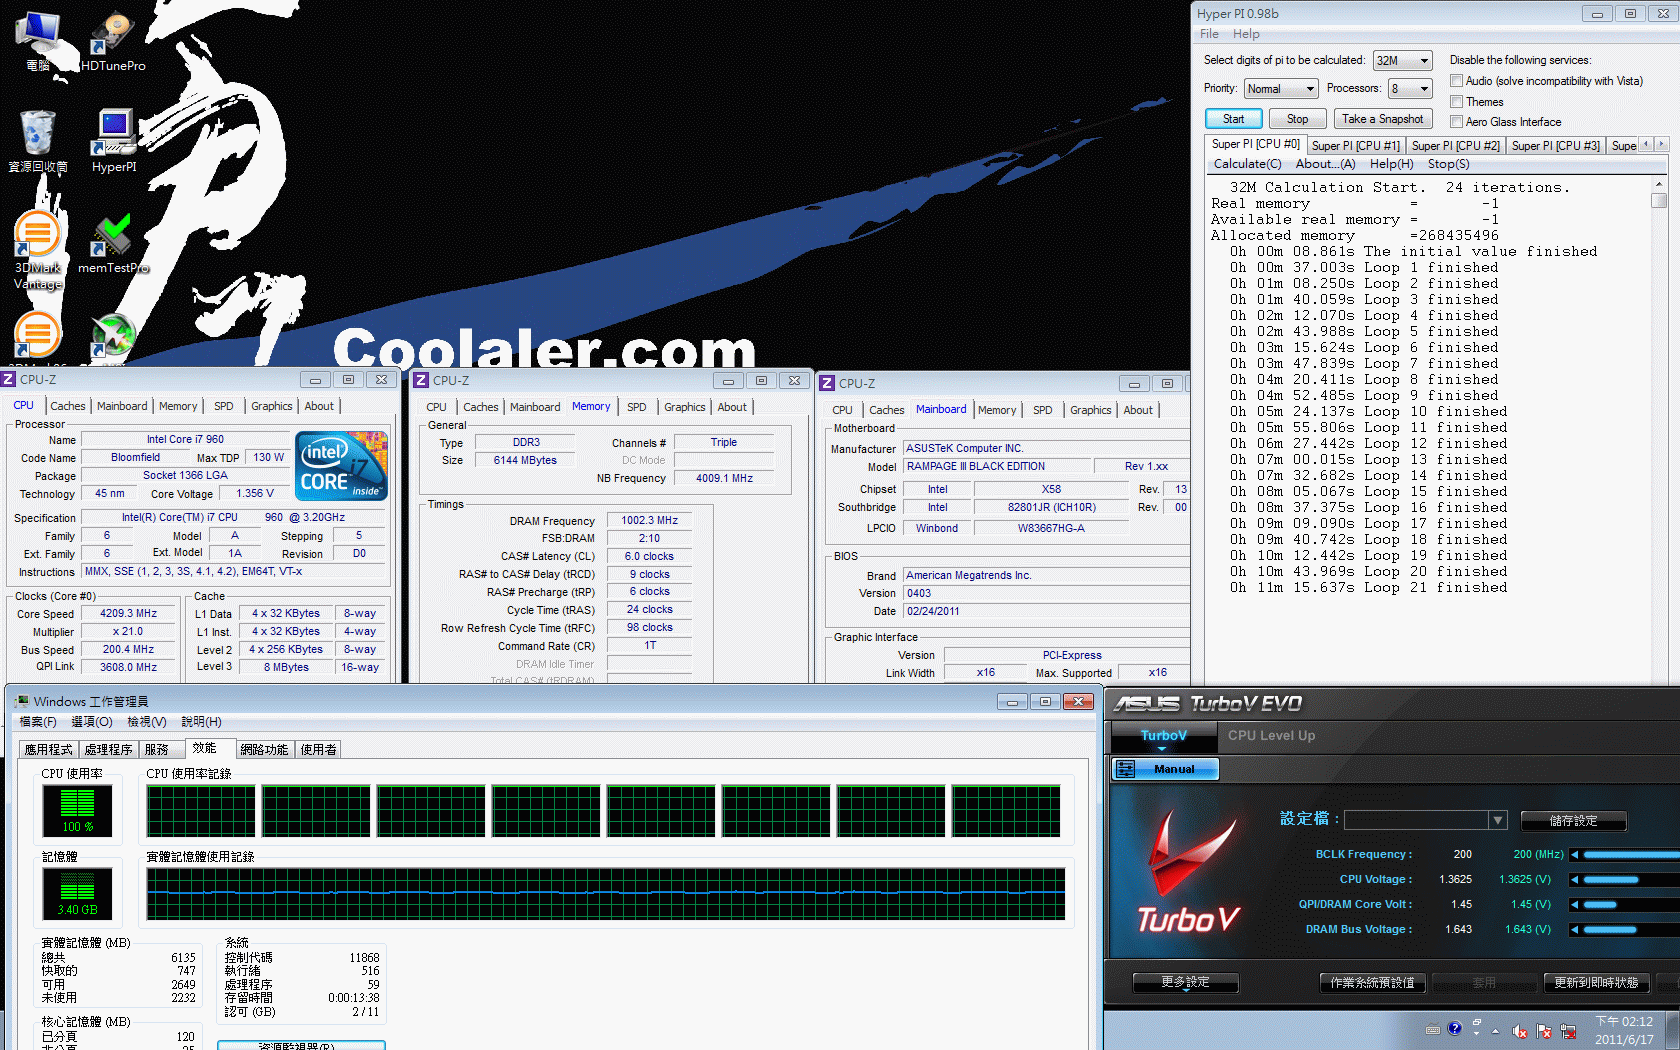This screenshot has width=1680, height=1050.
Task: Open the Action Center flag tray icon
Action: pyautogui.click(x=1544, y=1031)
